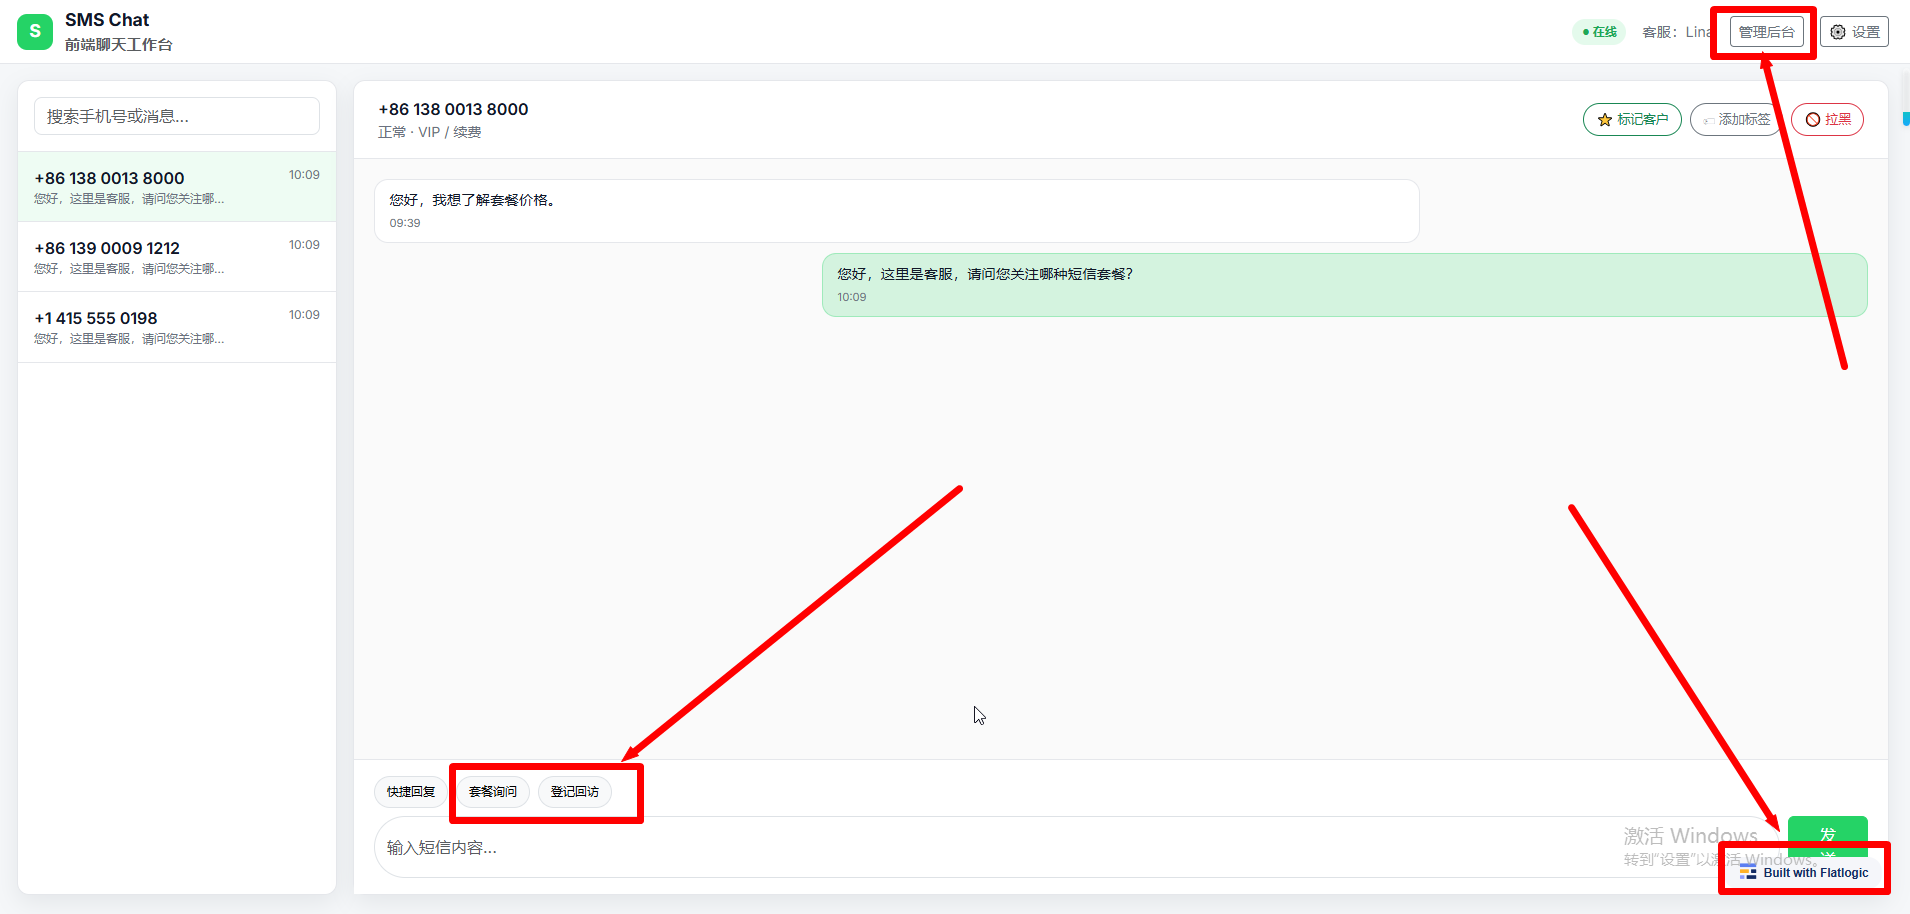Block this contact with 拉黑 button
This screenshot has width=1910, height=914.
point(1827,120)
